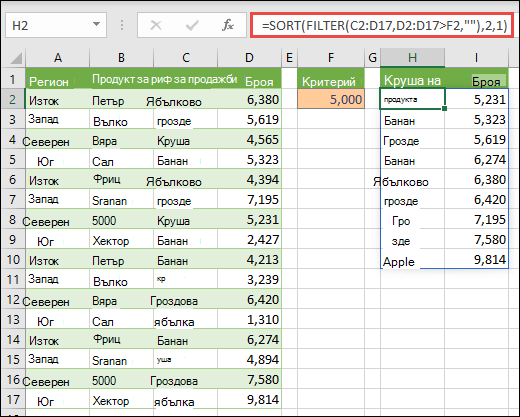Click the 'Круша на' header cell
This screenshot has width=520, height=417.
pos(412,79)
